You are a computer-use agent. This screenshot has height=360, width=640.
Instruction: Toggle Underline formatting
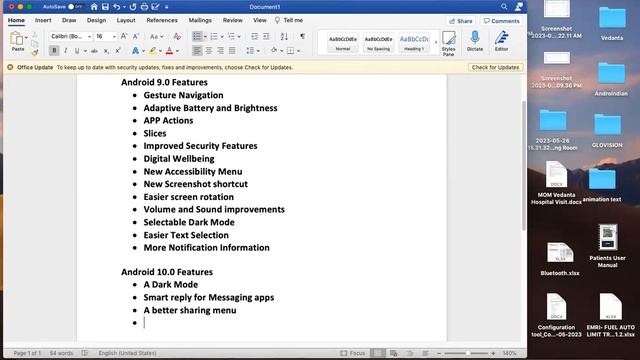77,51
